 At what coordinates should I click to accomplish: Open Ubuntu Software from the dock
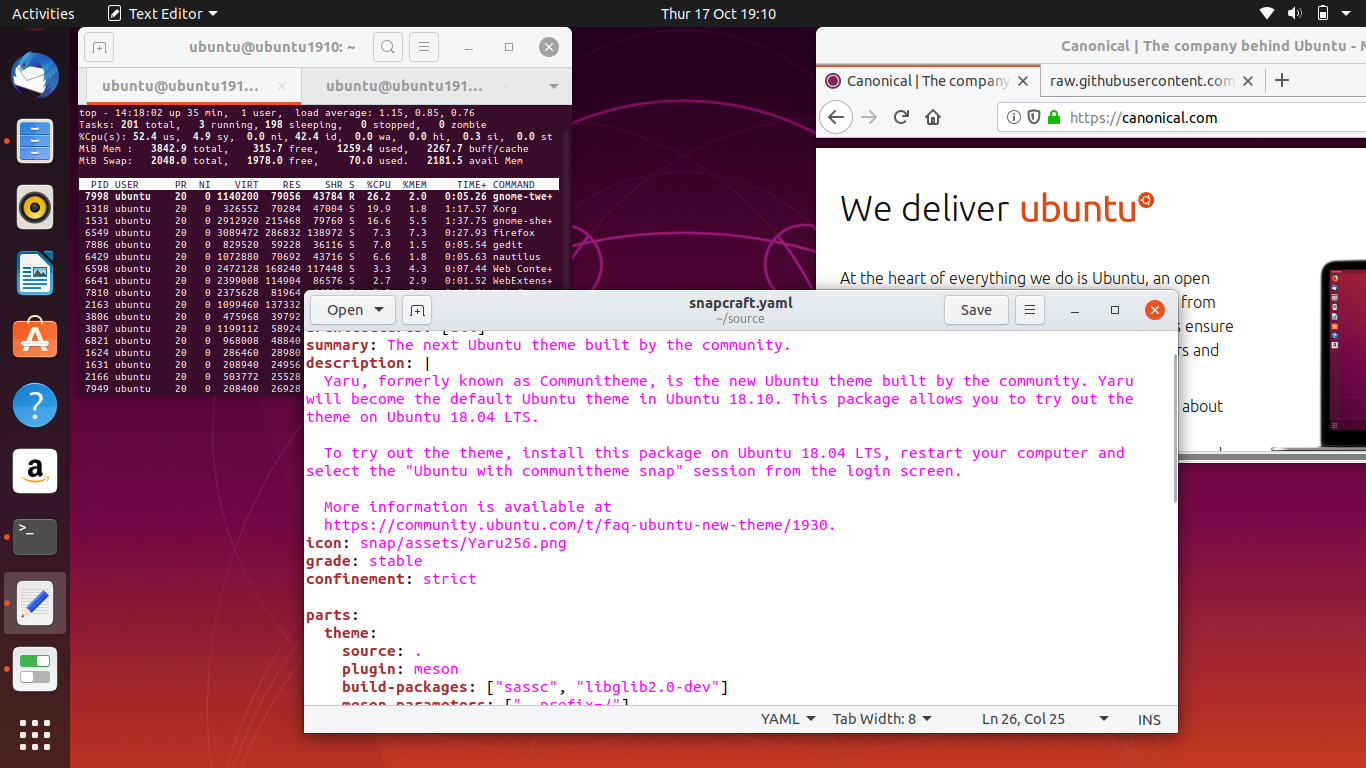click(x=35, y=338)
